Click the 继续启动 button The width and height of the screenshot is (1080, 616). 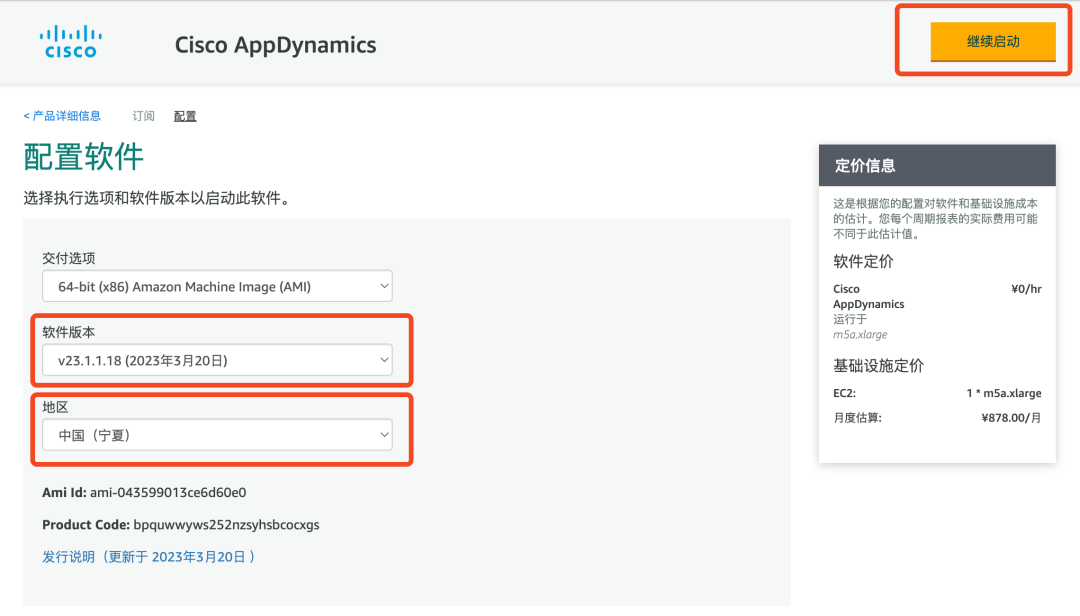[x=992, y=42]
